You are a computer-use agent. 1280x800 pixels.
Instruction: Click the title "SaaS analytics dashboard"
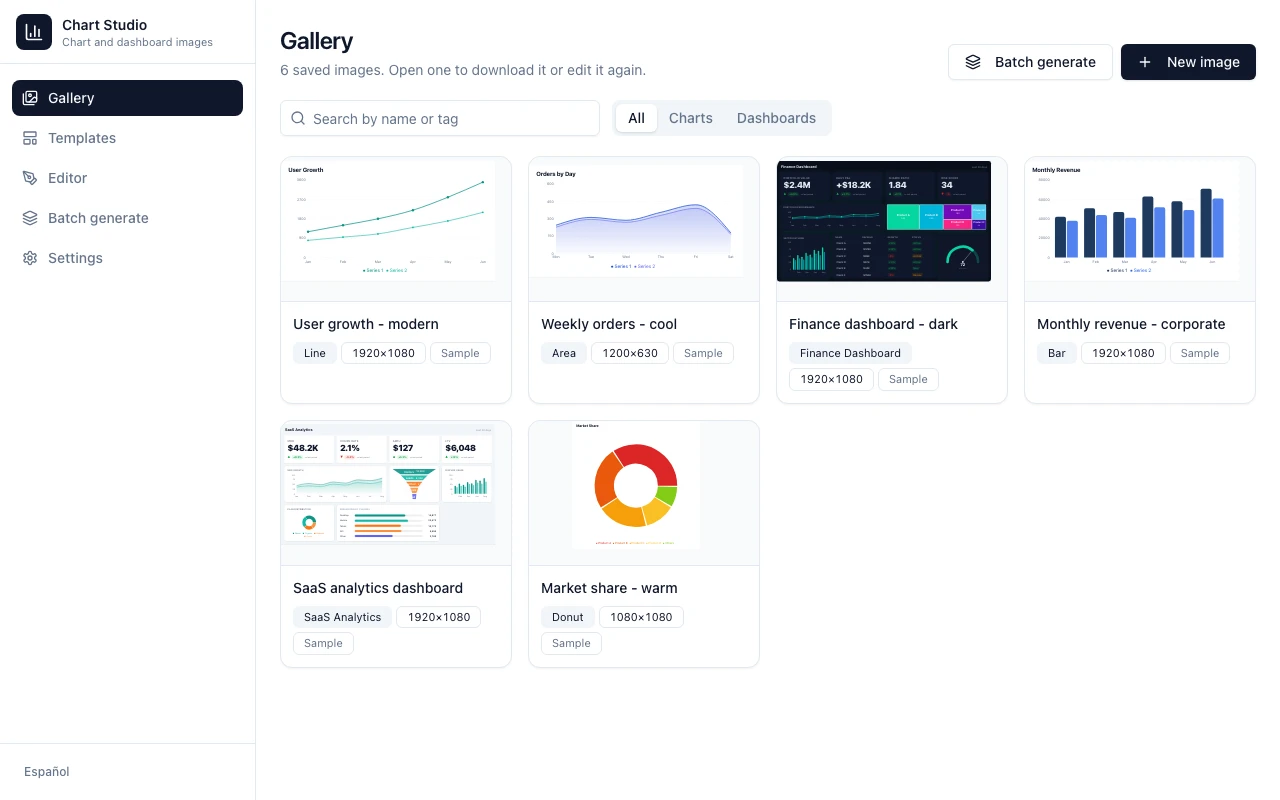point(378,588)
